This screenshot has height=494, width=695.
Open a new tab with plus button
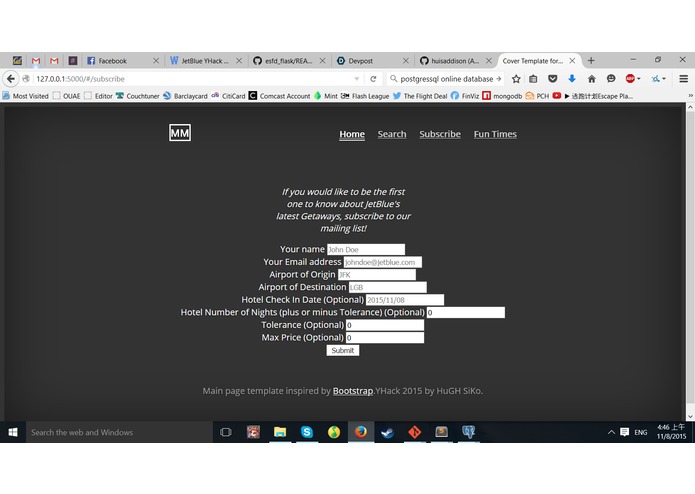tap(591, 61)
